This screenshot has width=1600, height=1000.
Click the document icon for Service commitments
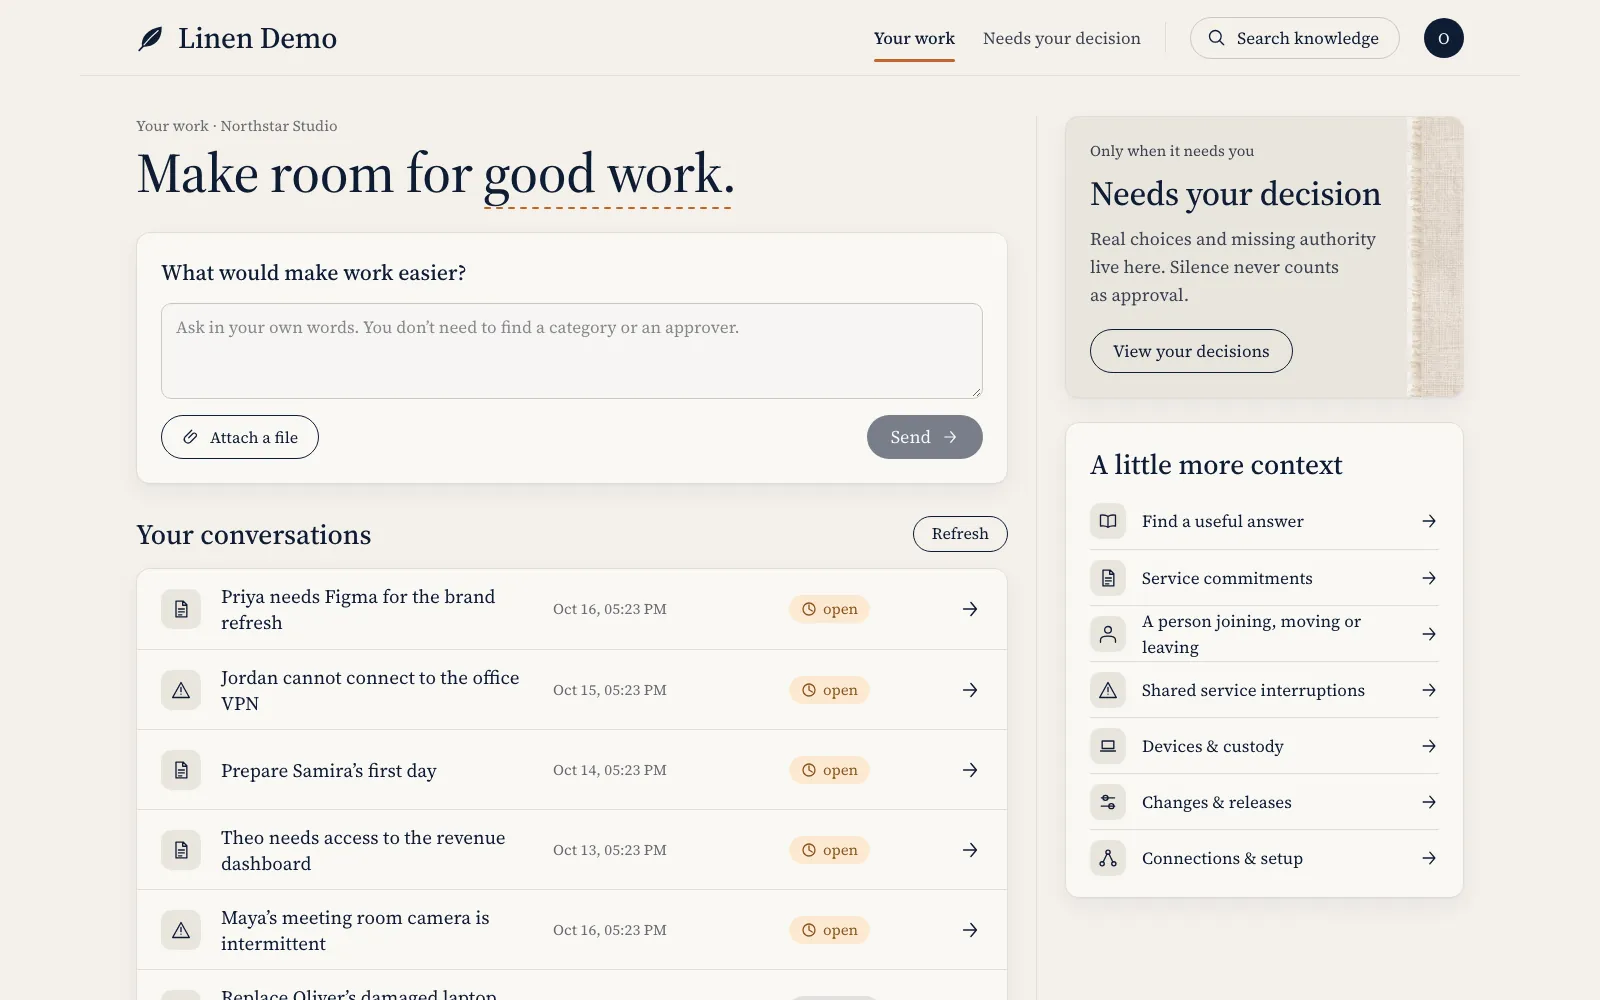click(1108, 578)
